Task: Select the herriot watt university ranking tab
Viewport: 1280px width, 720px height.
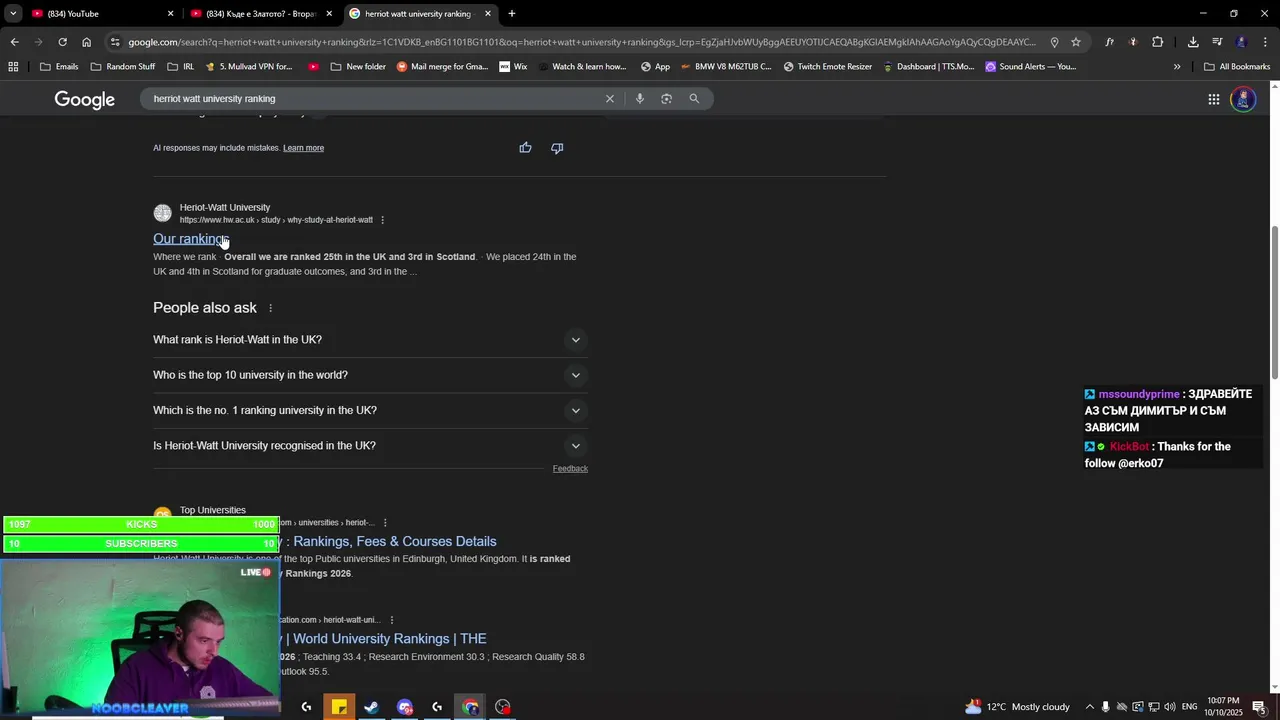Action: click(420, 14)
